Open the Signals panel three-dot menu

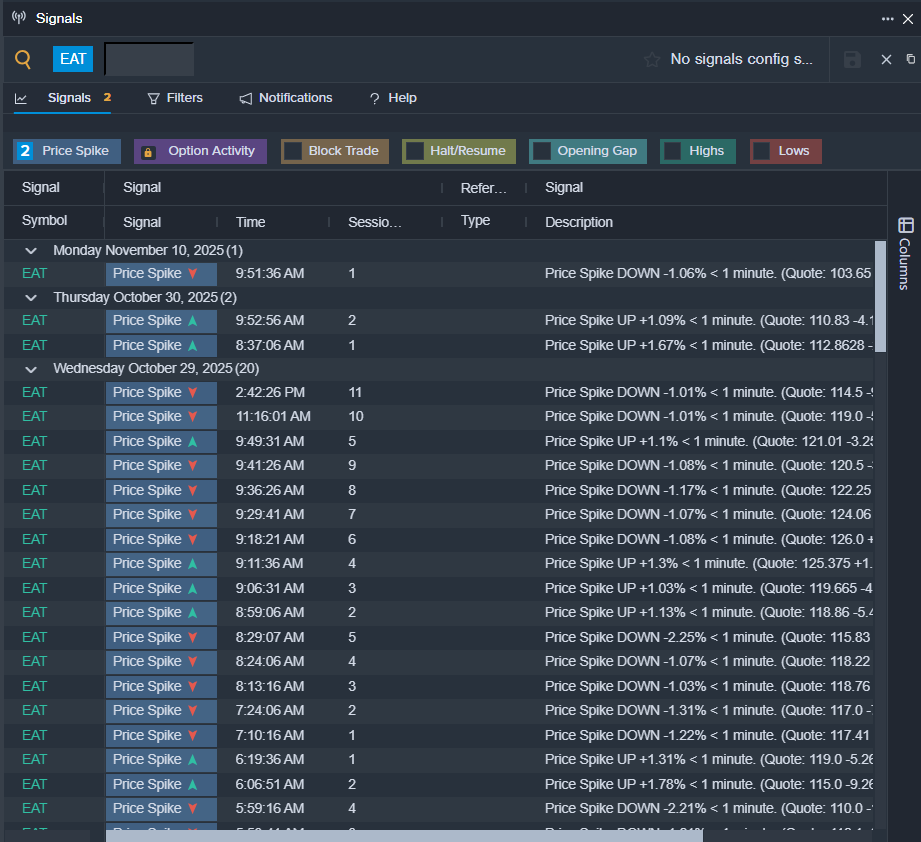(x=887, y=18)
